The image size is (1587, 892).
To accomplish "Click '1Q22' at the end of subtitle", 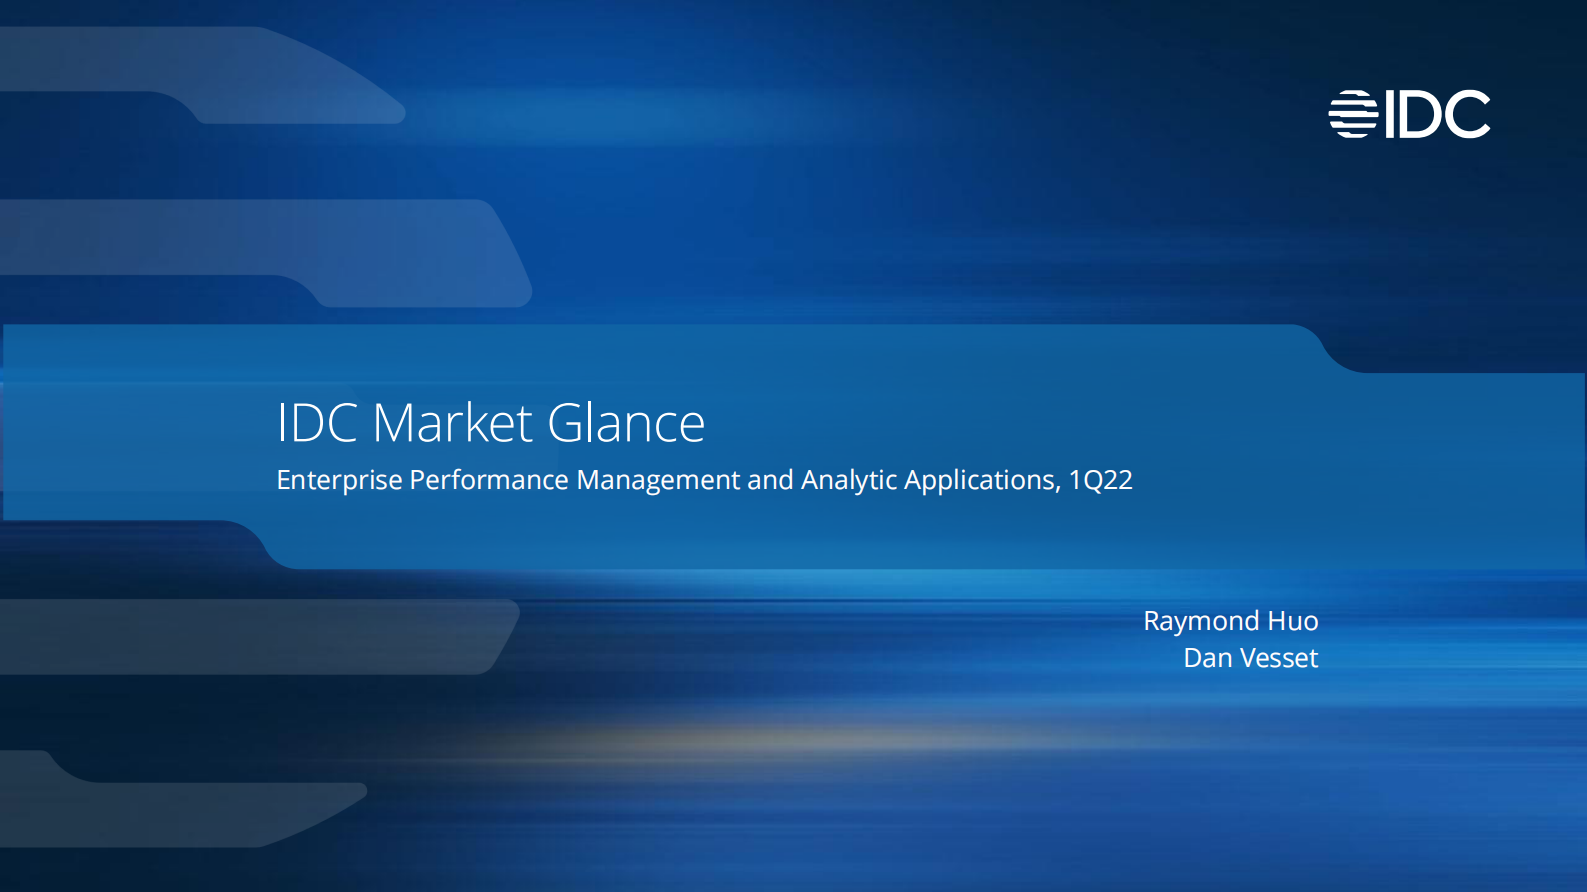I will (1100, 480).
